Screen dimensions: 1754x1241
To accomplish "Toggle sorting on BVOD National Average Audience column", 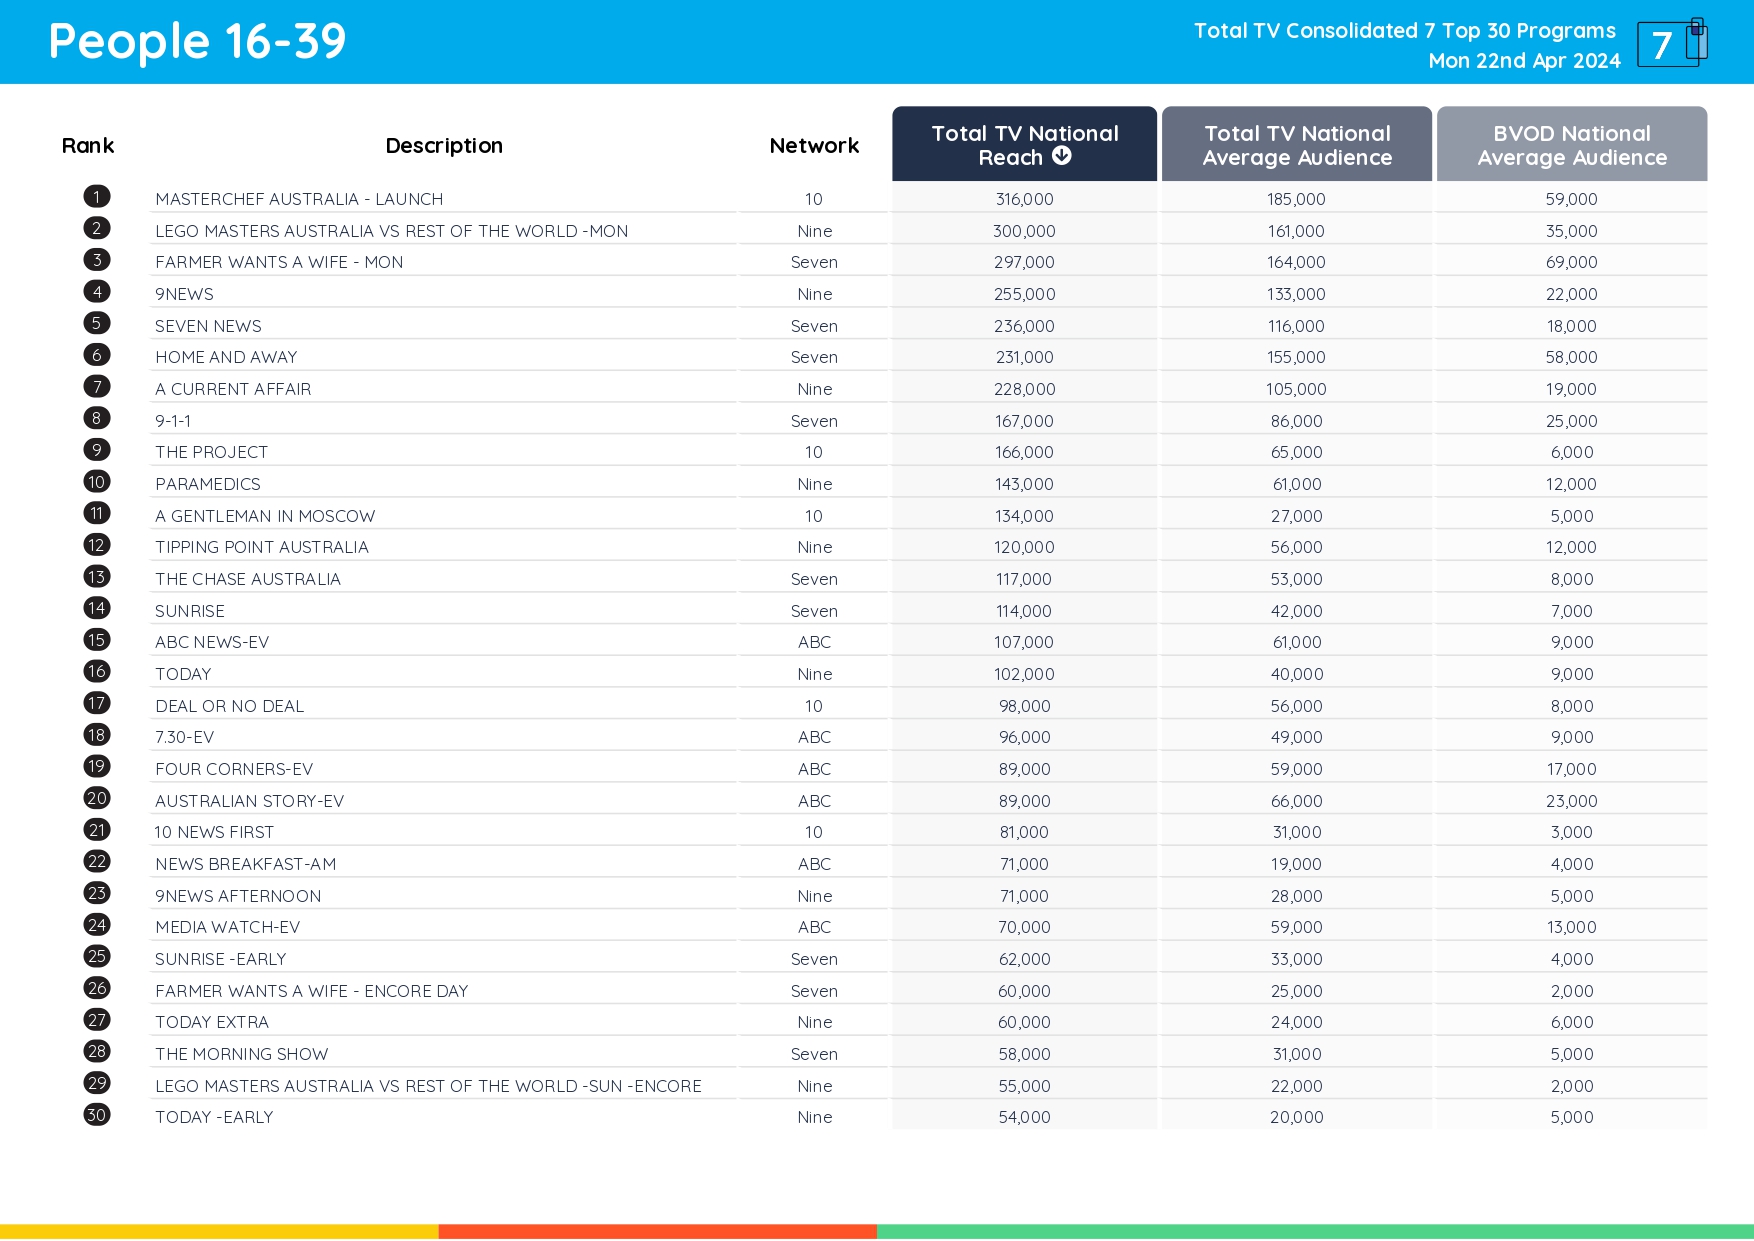I will coord(1571,144).
